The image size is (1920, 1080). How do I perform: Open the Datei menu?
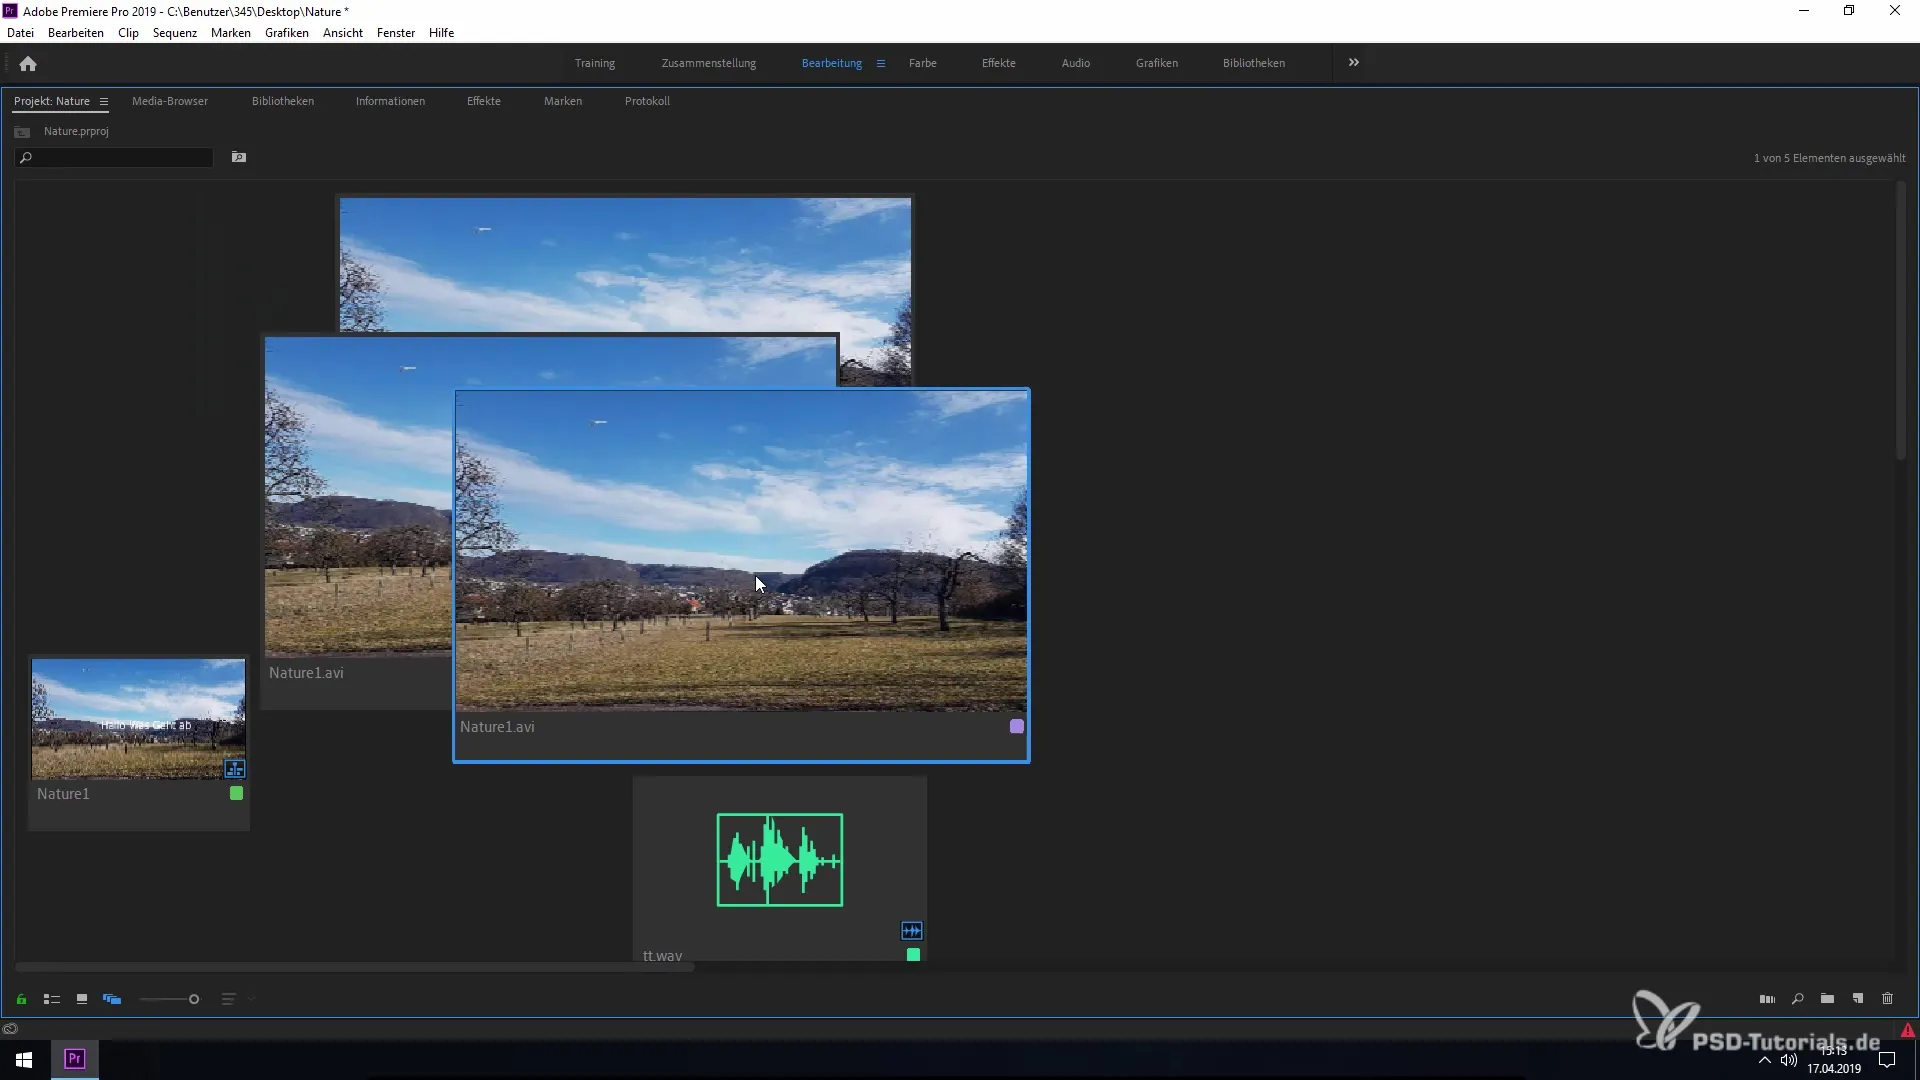pyautogui.click(x=20, y=33)
